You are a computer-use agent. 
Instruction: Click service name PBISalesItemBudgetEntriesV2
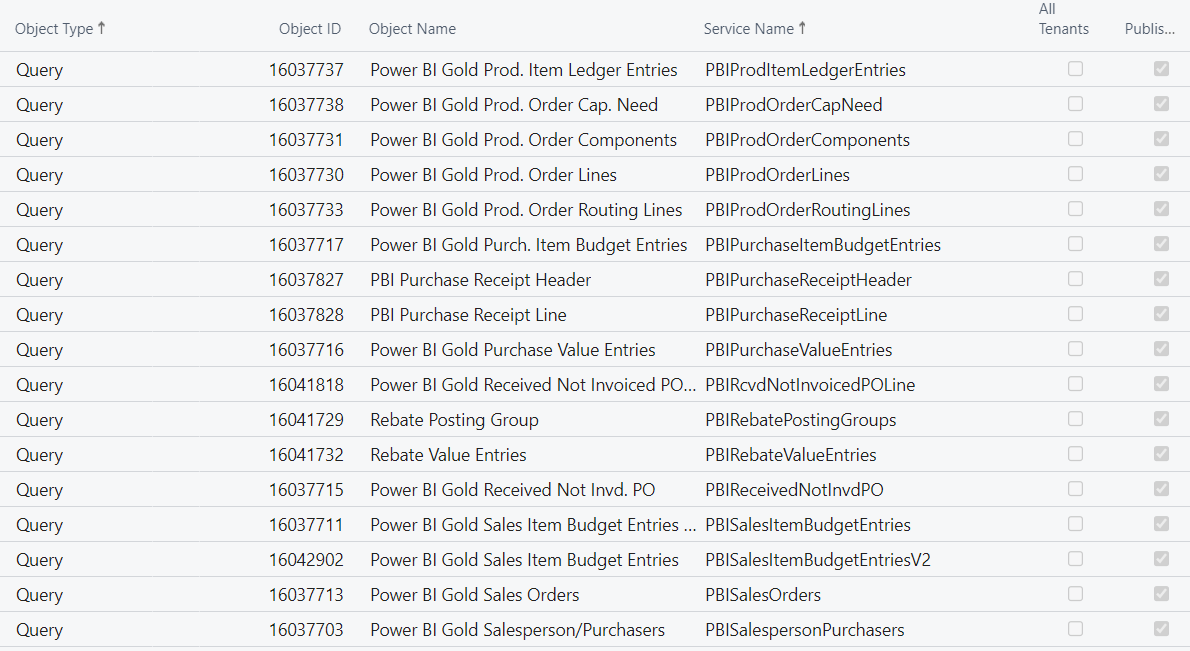[x=818, y=560]
